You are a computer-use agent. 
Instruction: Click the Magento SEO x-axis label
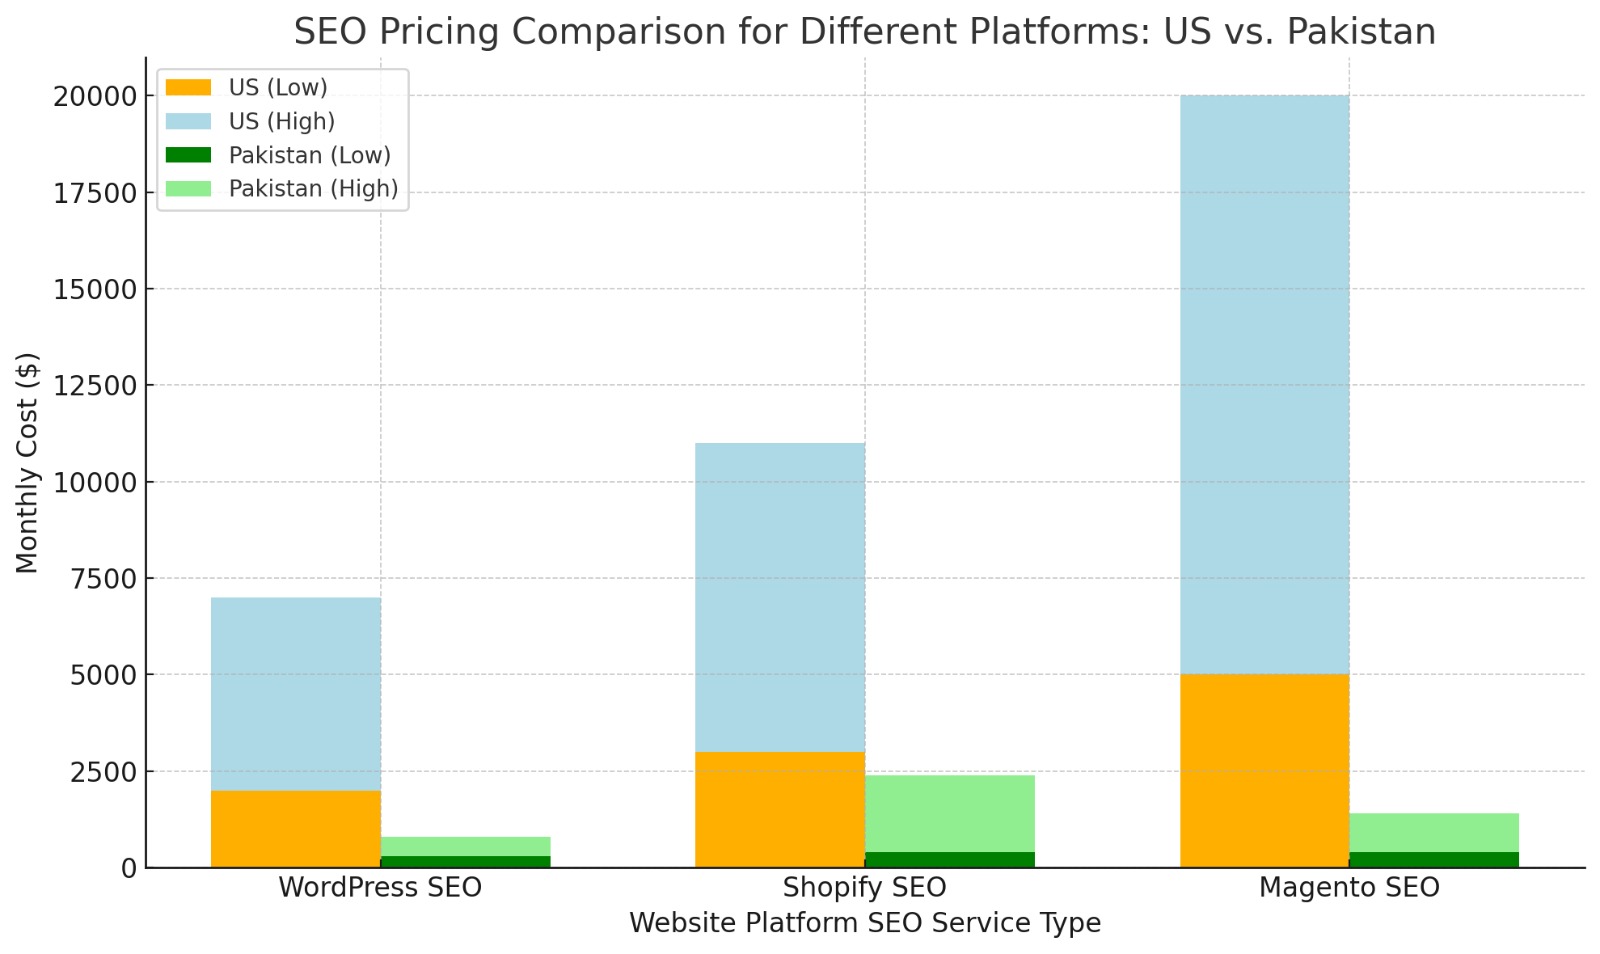click(1349, 888)
